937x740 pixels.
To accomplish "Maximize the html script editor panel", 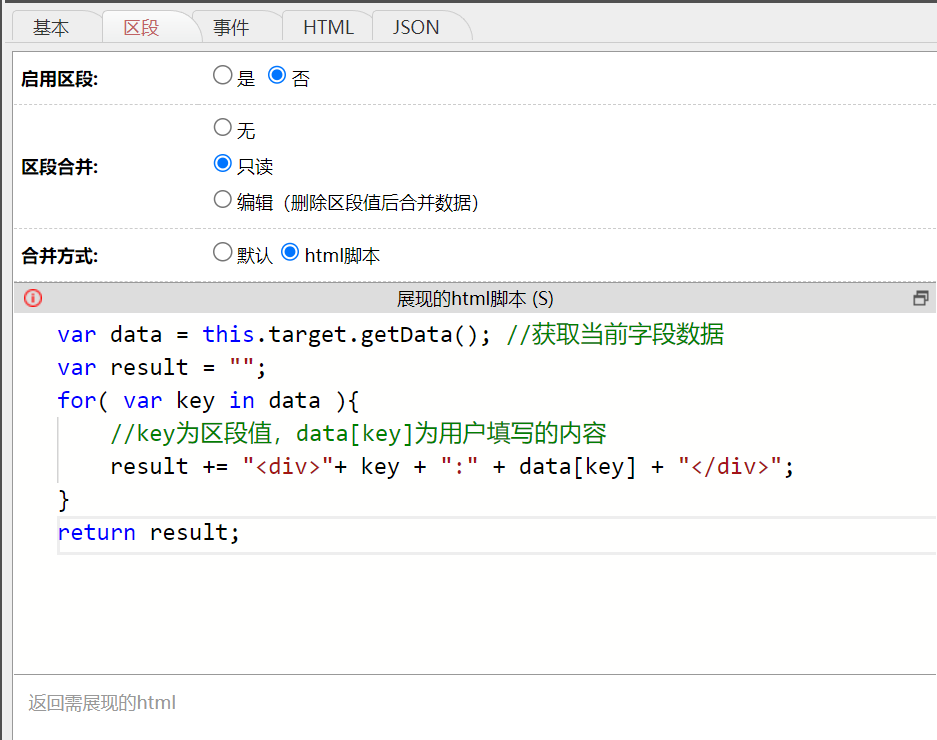I will 921,298.
